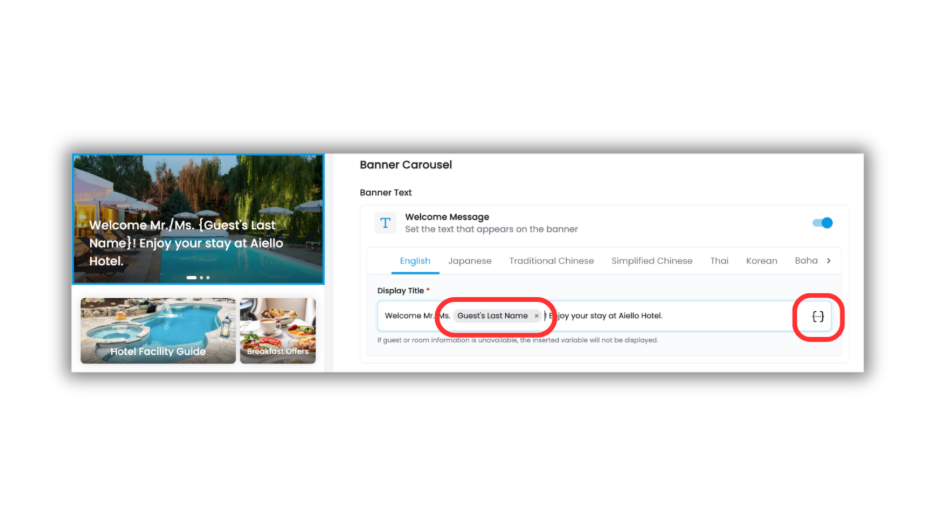Expand more language tabs with right chevron
This screenshot has width=936, height=526.
[x=829, y=260]
